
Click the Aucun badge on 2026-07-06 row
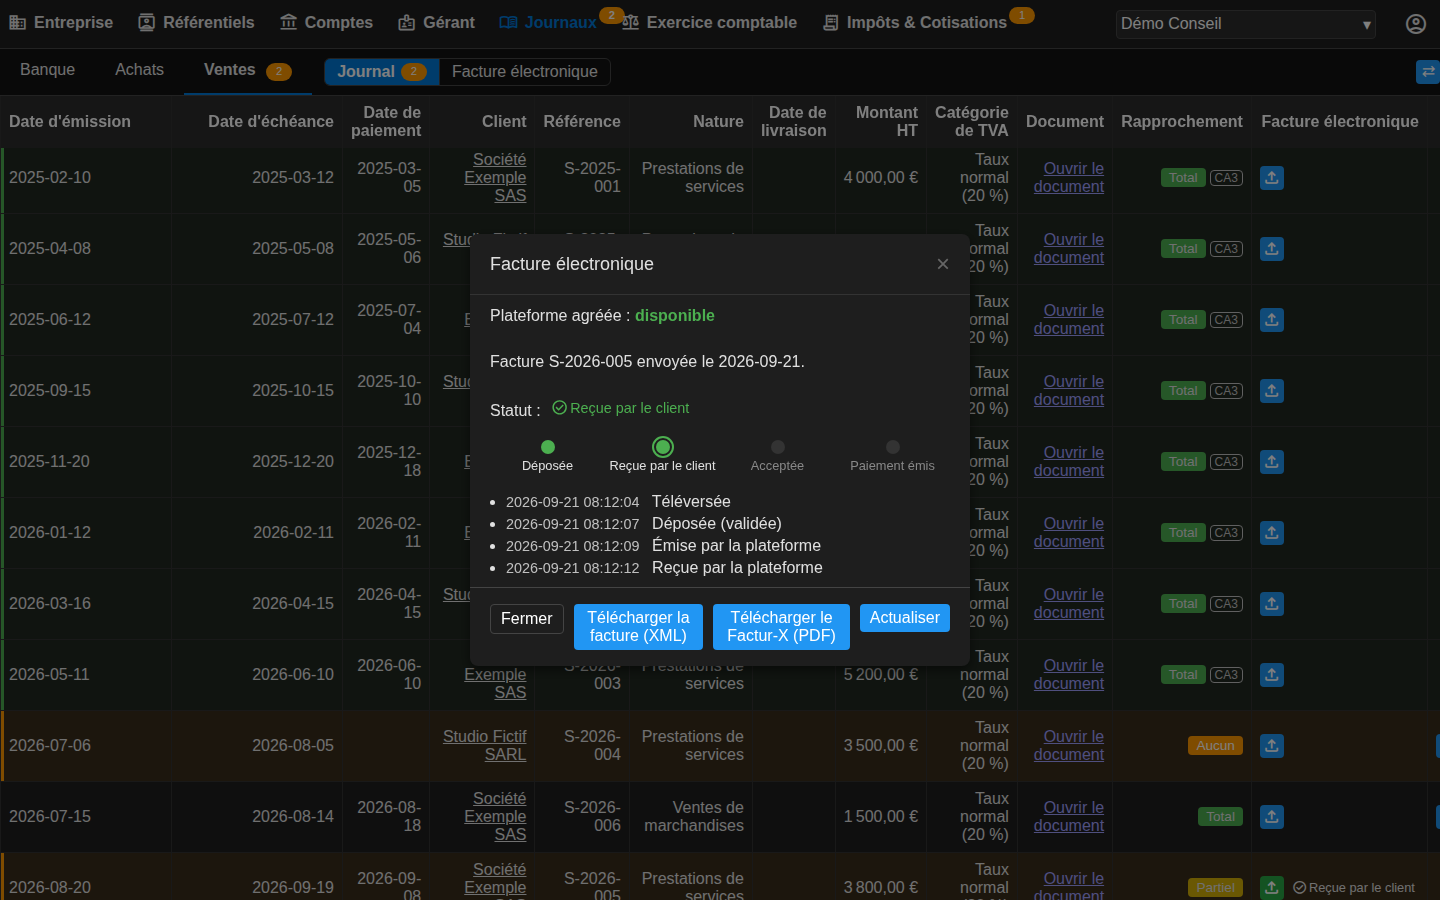coord(1215,746)
